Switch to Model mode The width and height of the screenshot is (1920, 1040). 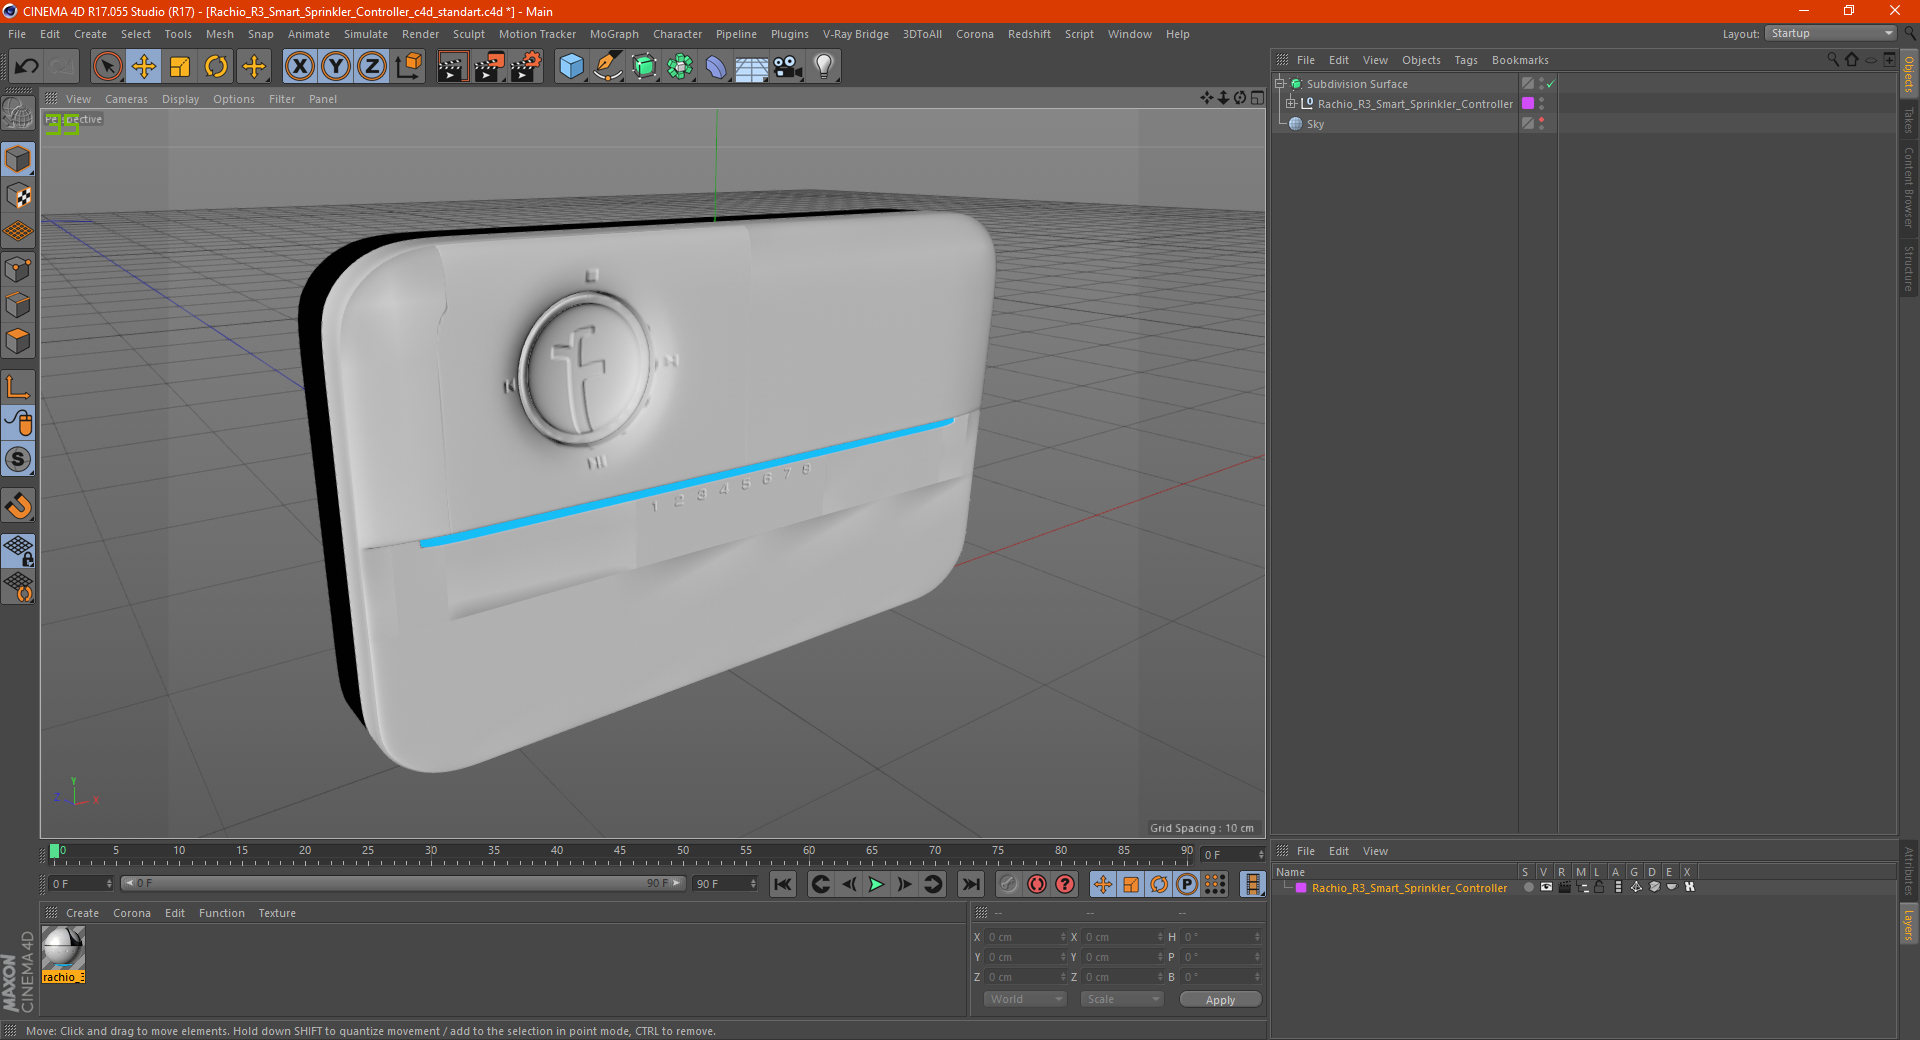click(x=18, y=160)
